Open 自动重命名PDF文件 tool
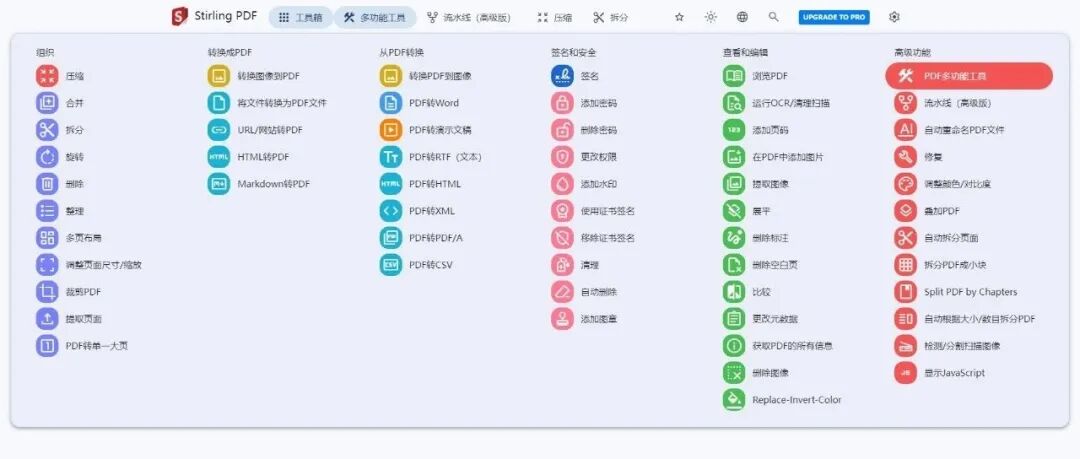This screenshot has width=1080, height=459. pyautogui.click(x=950, y=130)
